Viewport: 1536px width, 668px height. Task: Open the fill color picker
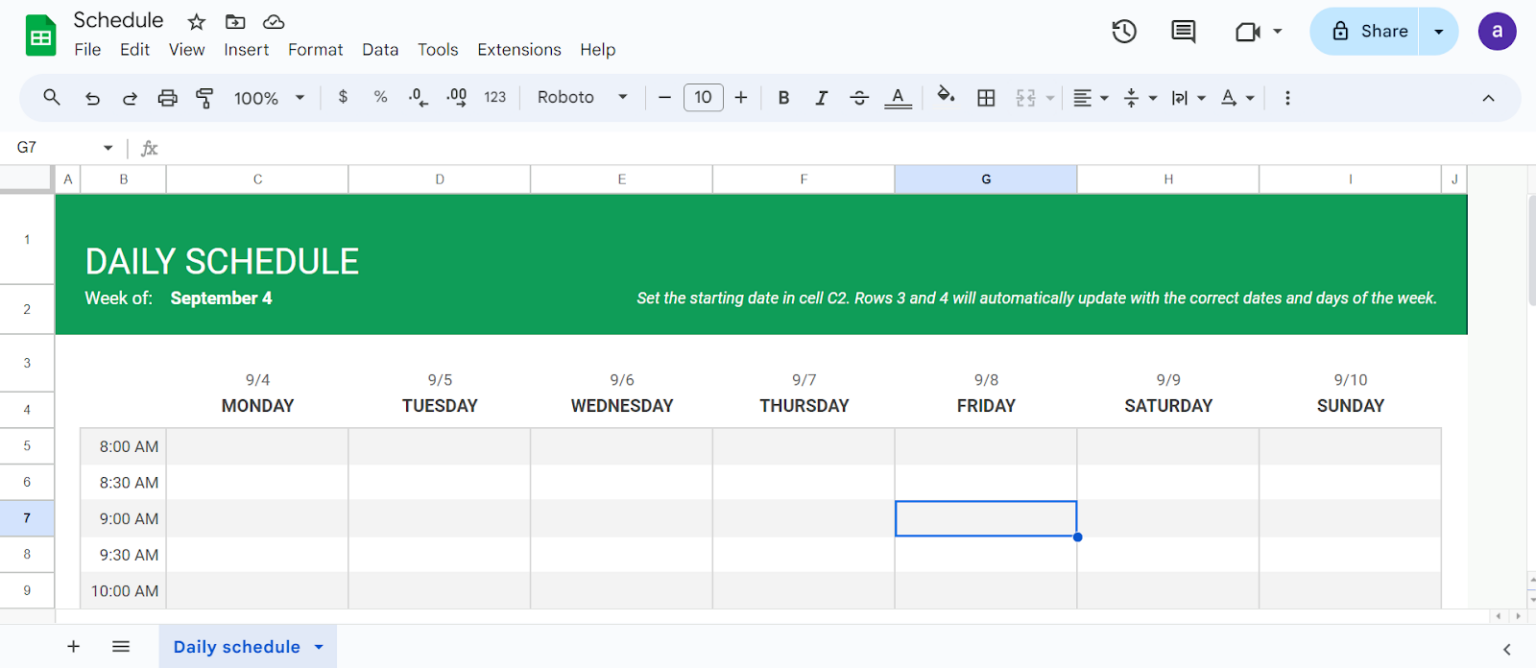coord(945,97)
